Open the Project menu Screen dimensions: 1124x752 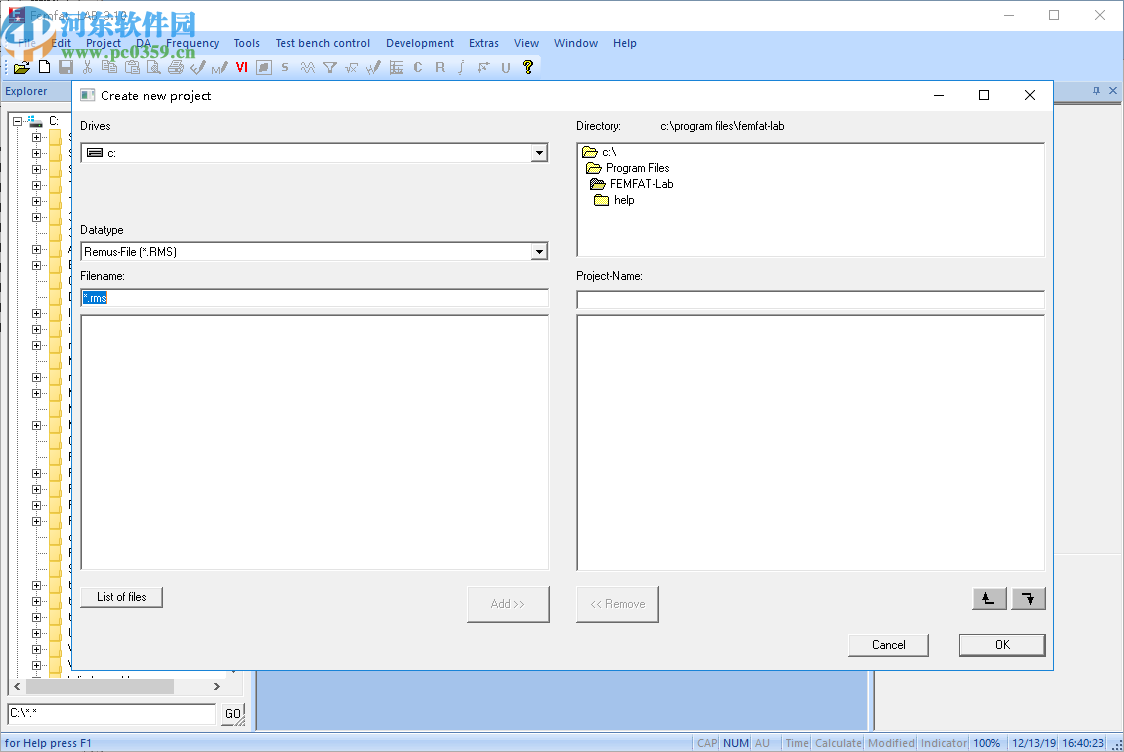click(x=103, y=43)
